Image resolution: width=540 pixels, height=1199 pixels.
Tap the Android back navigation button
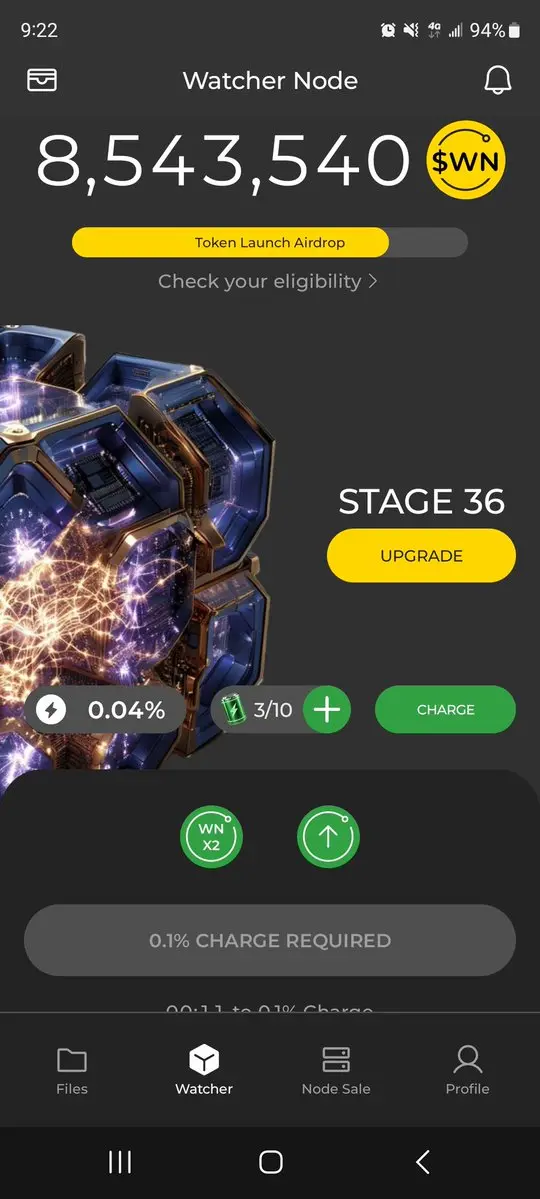422,1162
